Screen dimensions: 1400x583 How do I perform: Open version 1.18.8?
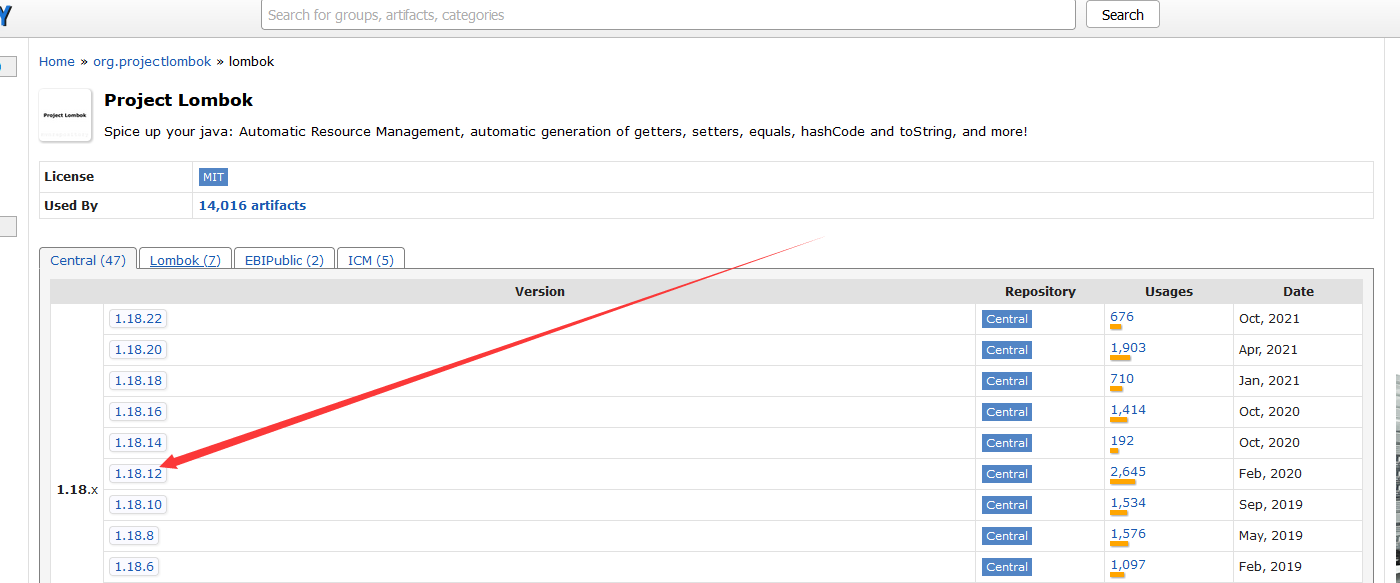click(134, 536)
